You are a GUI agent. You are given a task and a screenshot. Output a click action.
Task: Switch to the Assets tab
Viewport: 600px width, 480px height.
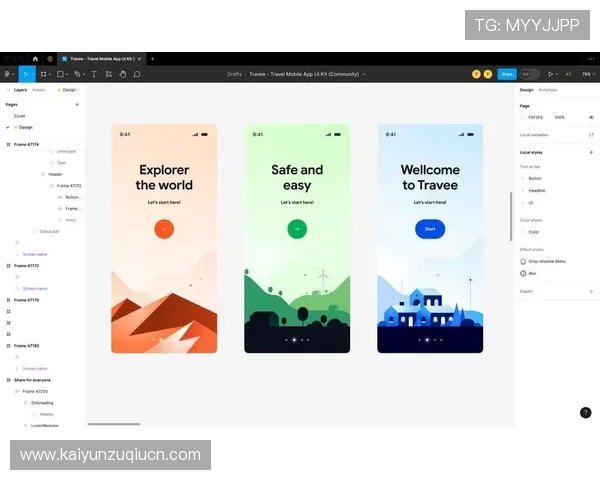[38, 90]
